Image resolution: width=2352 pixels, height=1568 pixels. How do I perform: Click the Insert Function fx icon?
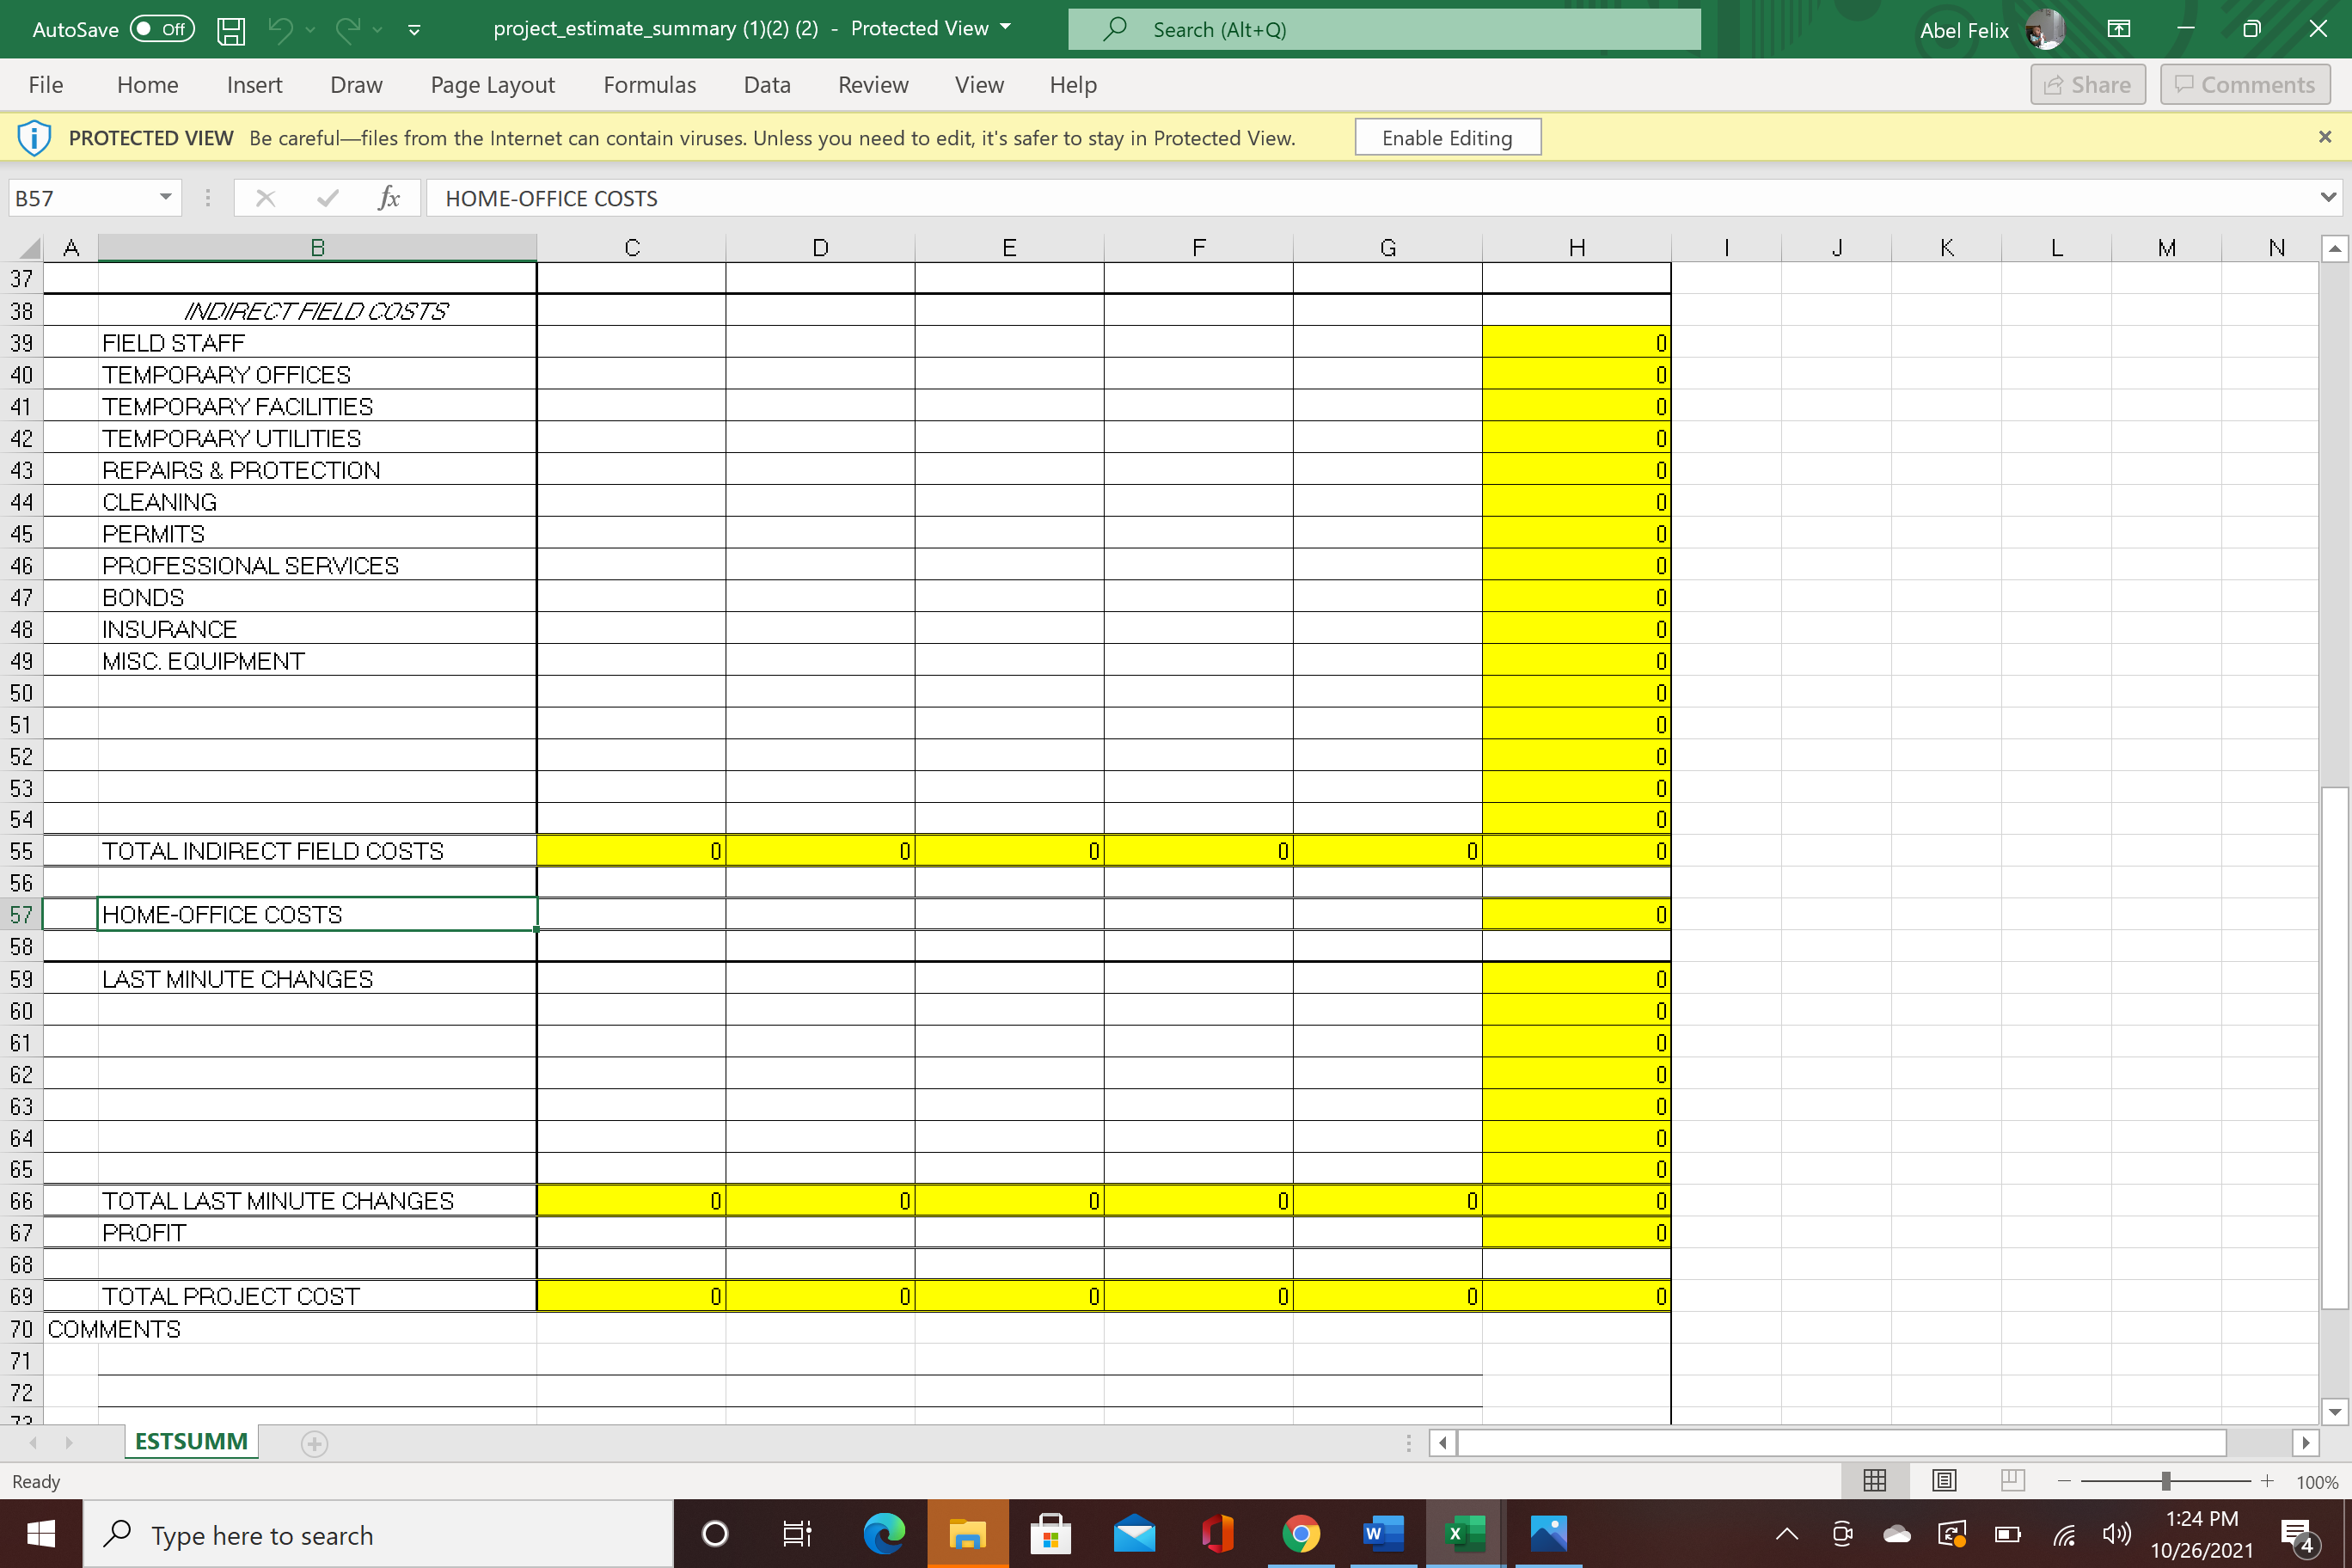(x=388, y=198)
